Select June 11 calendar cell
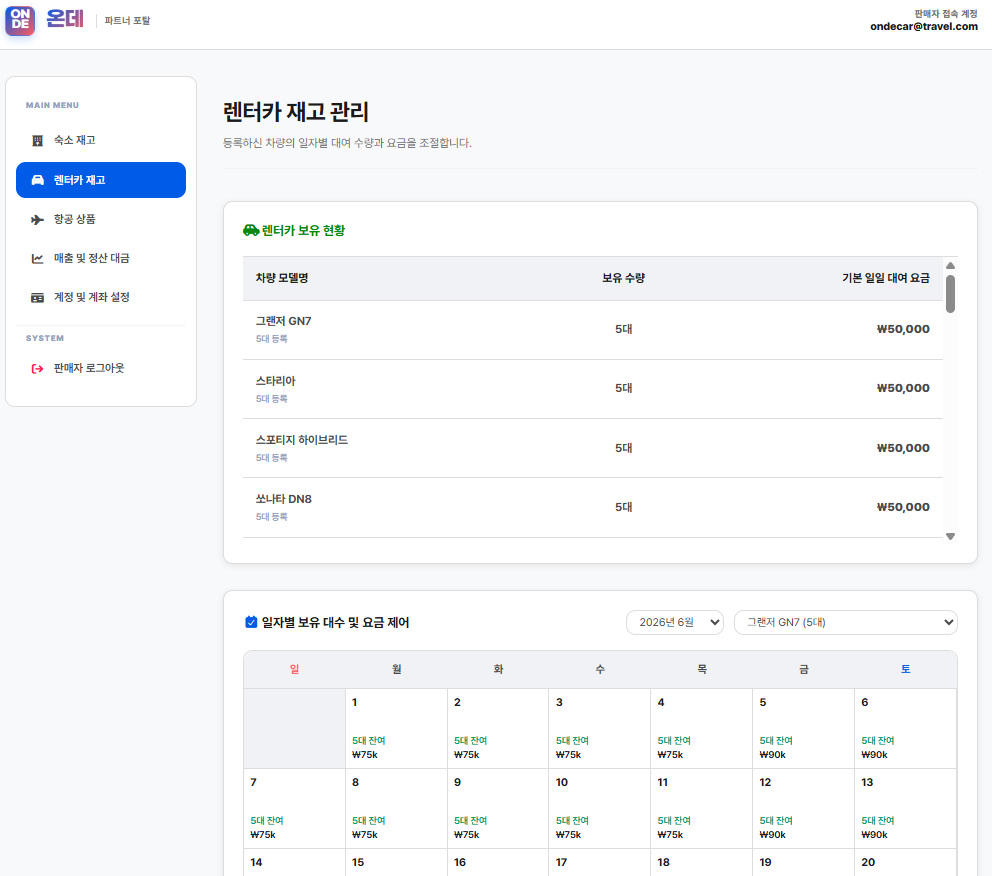The width and height of the screenshot is (992, 876). pos(702,809)
